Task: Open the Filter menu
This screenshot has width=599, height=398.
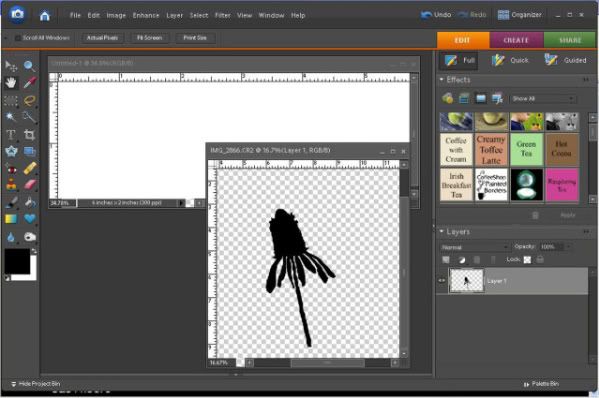Action: (x=222, y=15)
